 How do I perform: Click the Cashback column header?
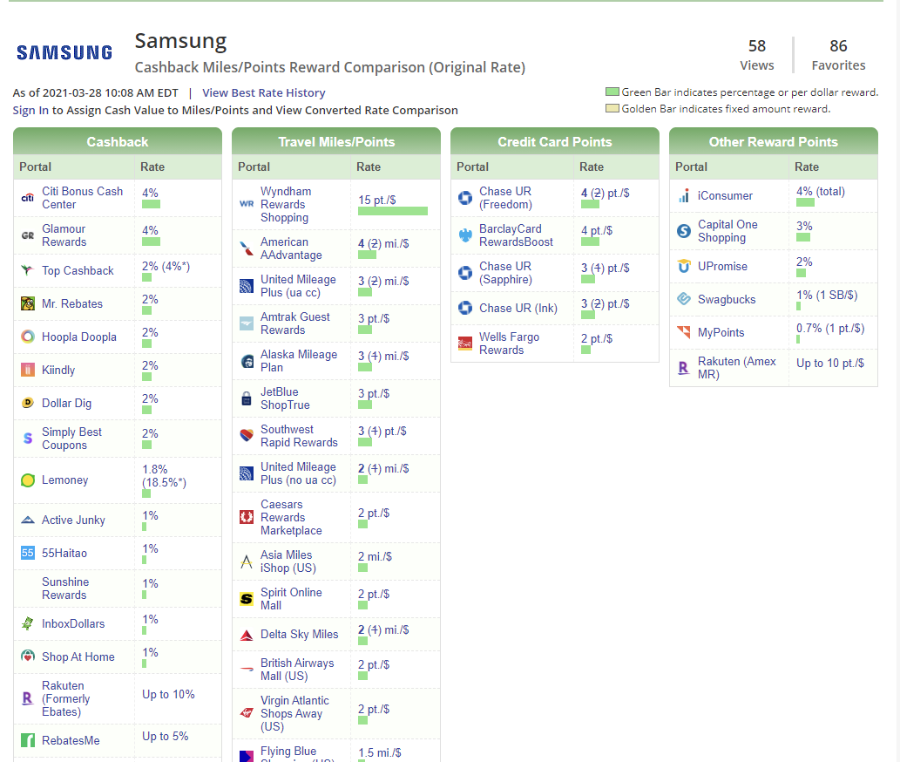click(117, 142)
